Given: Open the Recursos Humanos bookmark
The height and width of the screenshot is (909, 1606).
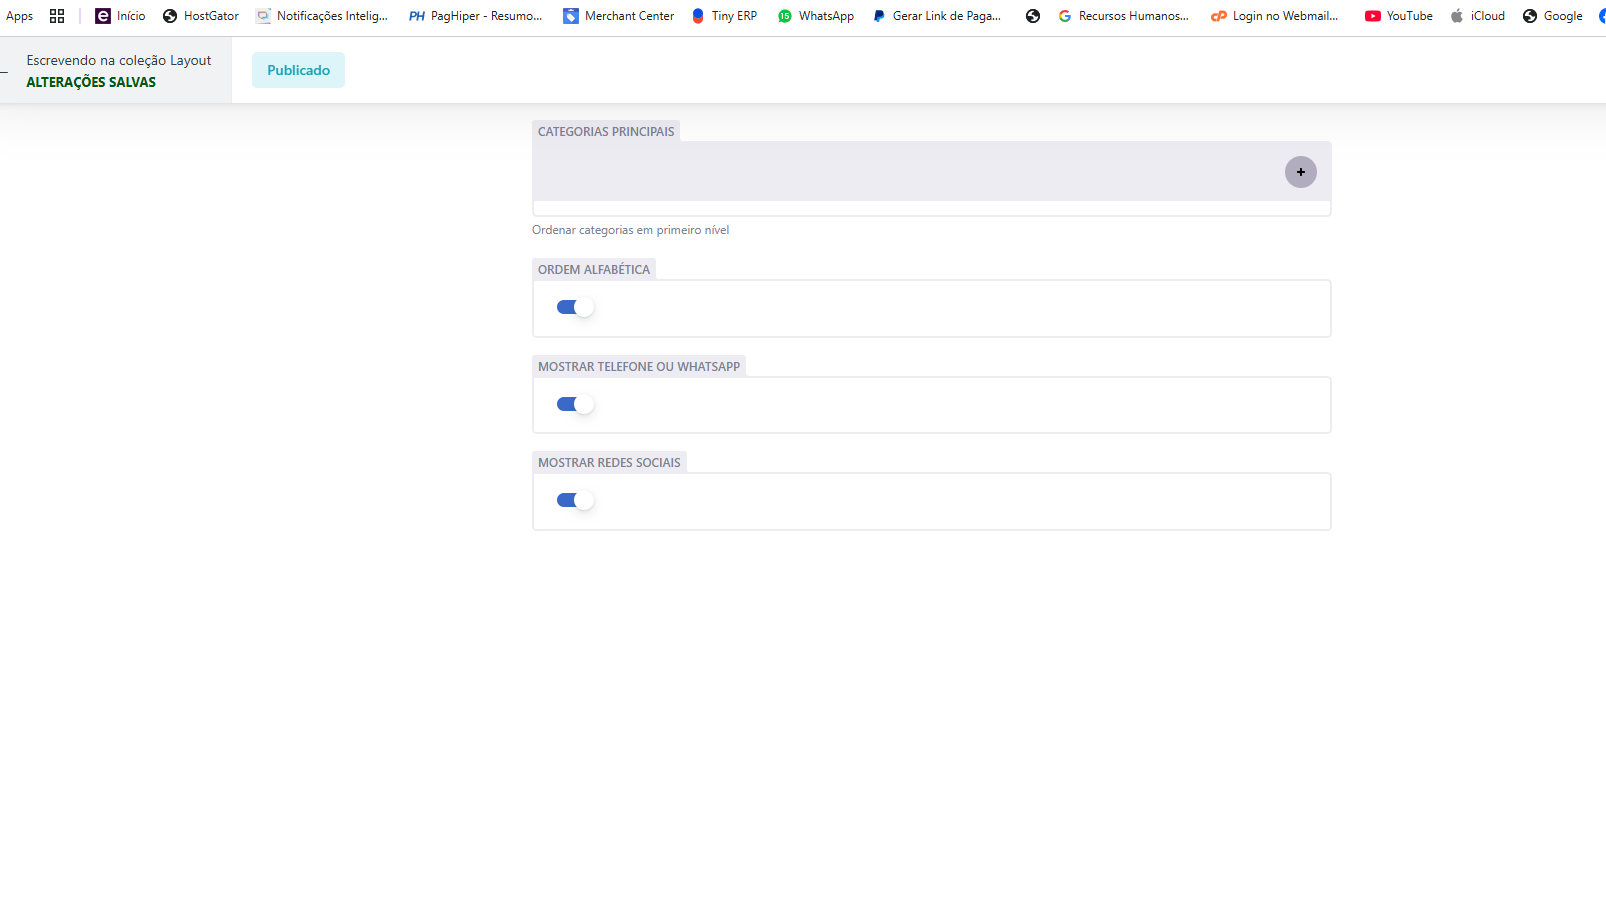Looking at the screenshot, I should pos(1123,16).
